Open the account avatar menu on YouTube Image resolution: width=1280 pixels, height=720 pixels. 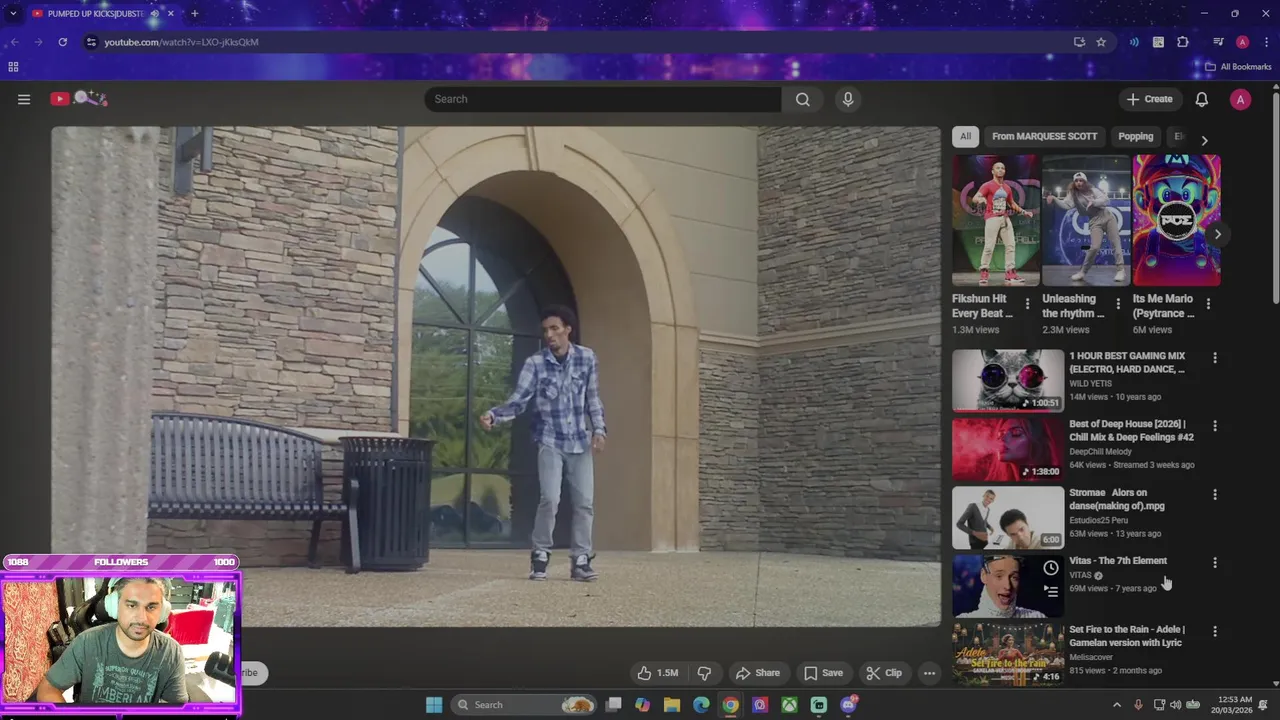[1240, 99]
